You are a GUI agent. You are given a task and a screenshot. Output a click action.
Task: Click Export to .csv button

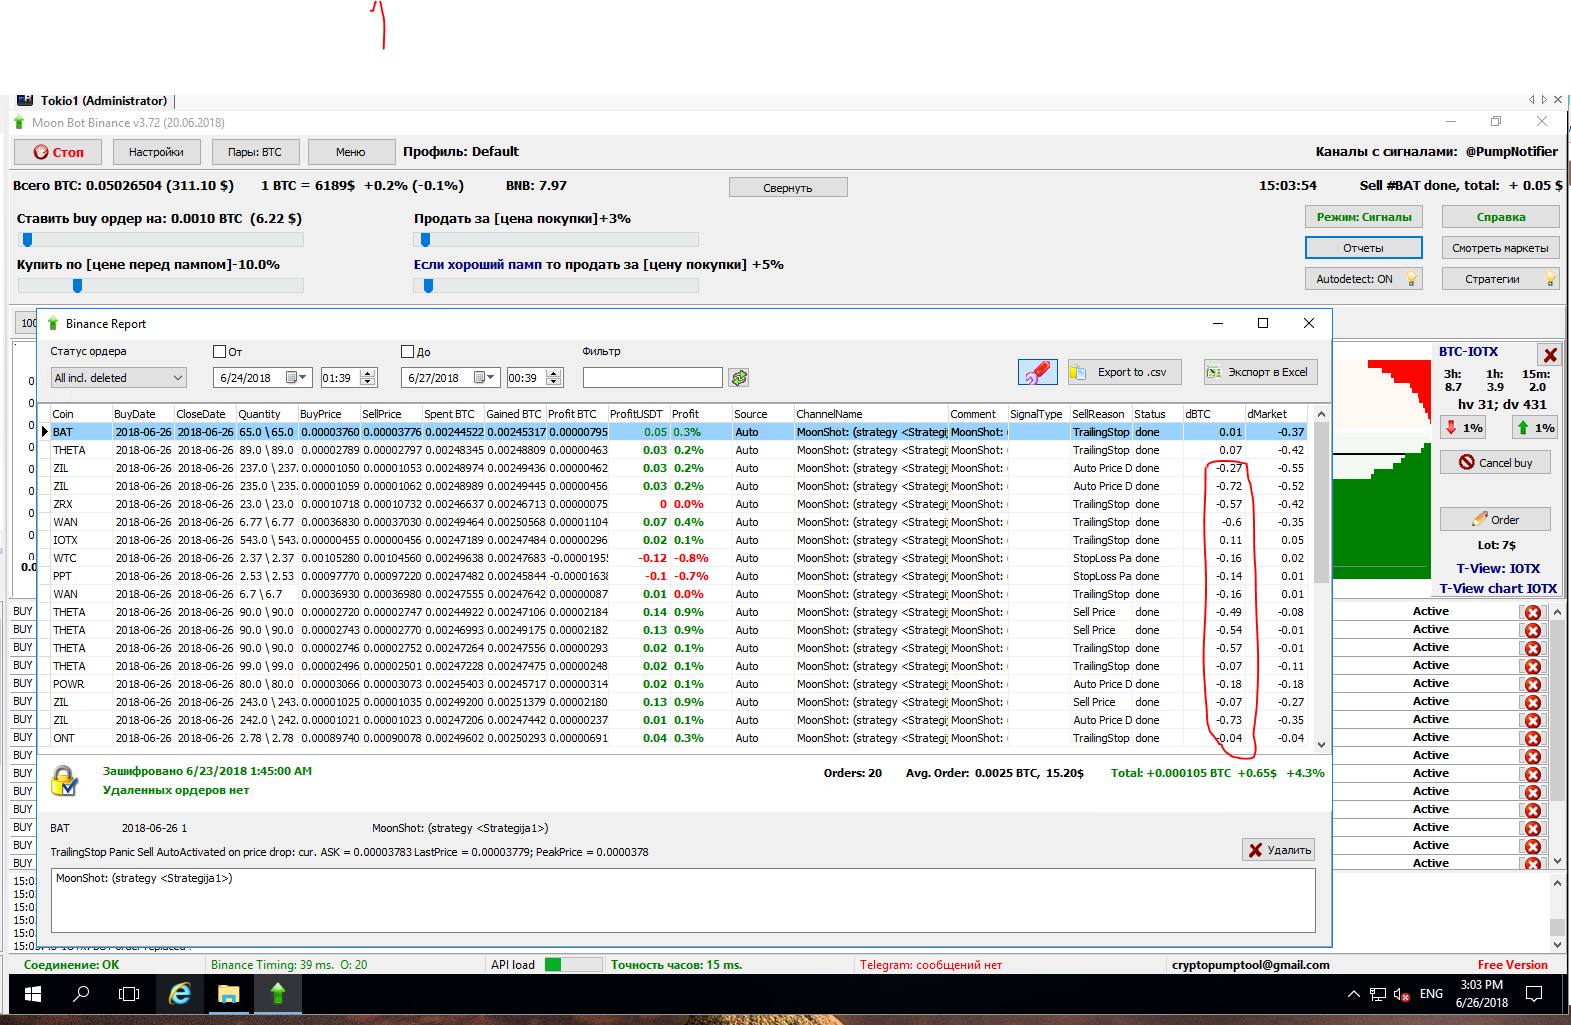point(1124,372)
